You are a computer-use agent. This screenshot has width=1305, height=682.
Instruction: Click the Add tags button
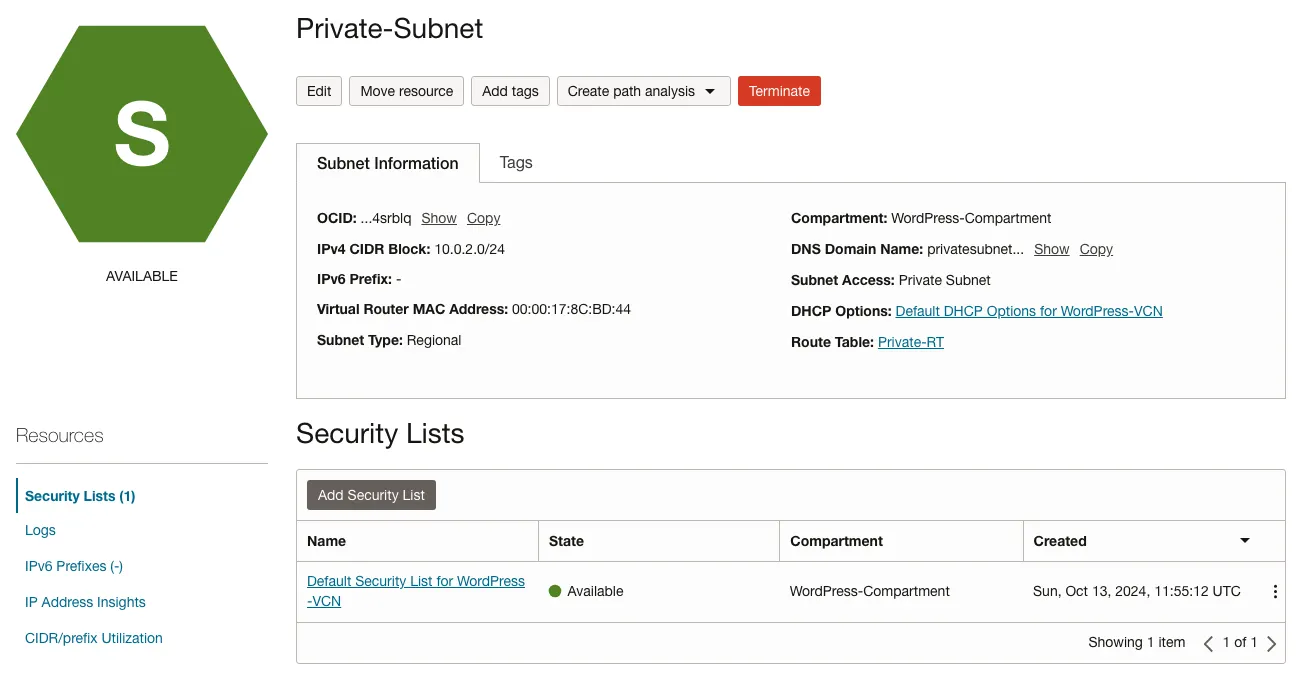pos(510,91)
